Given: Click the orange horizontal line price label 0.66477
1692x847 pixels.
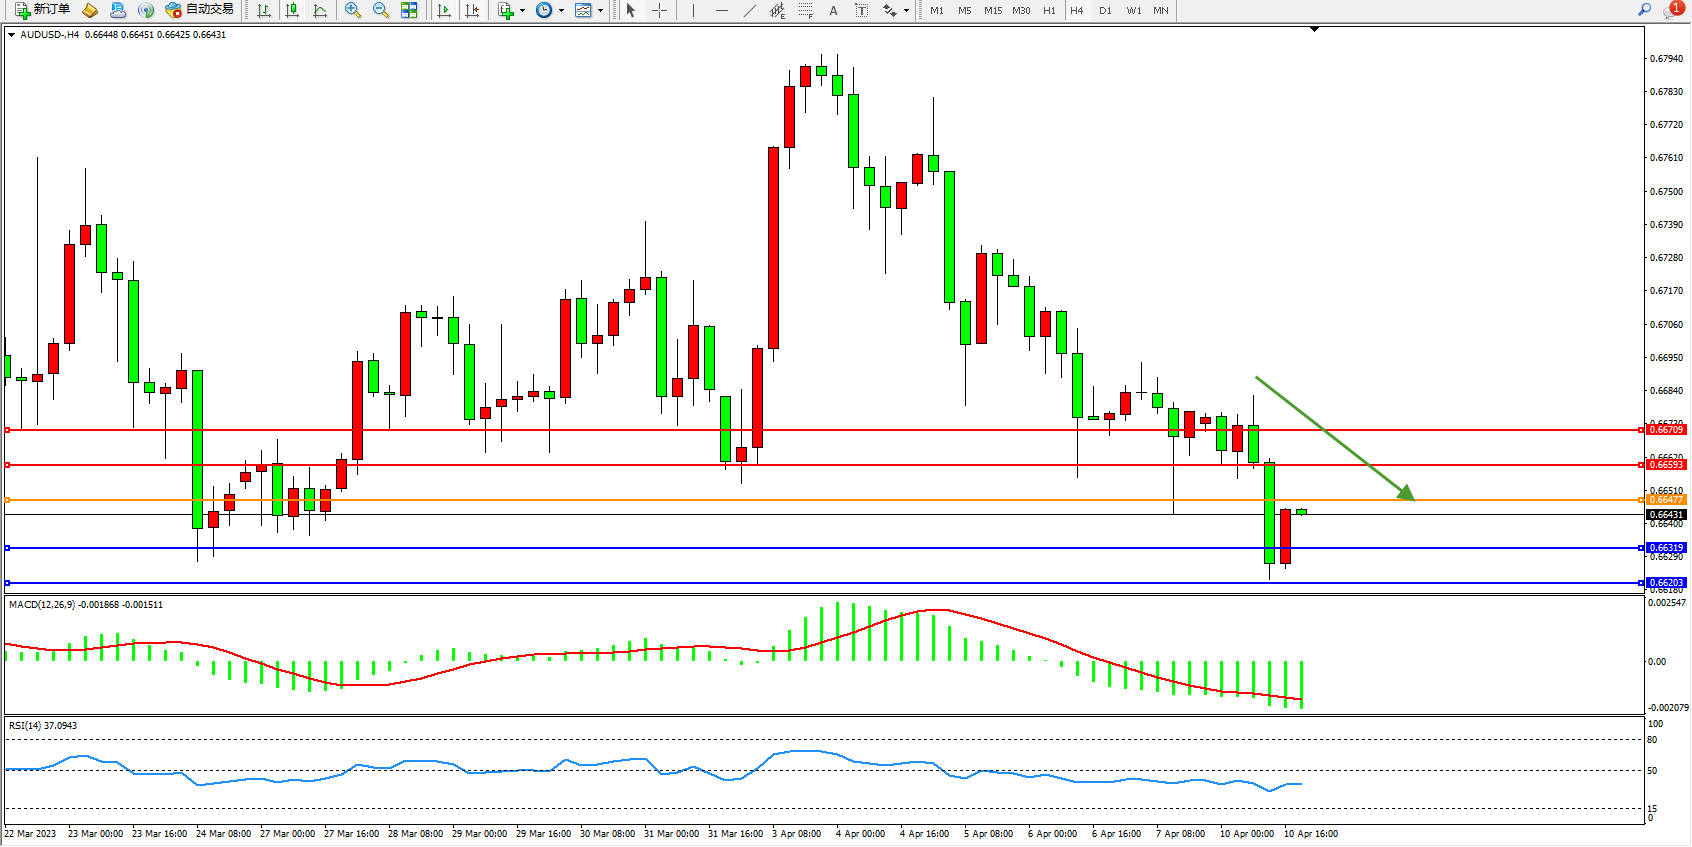Looking at the screenshot, I should [x=1665, y=499].
